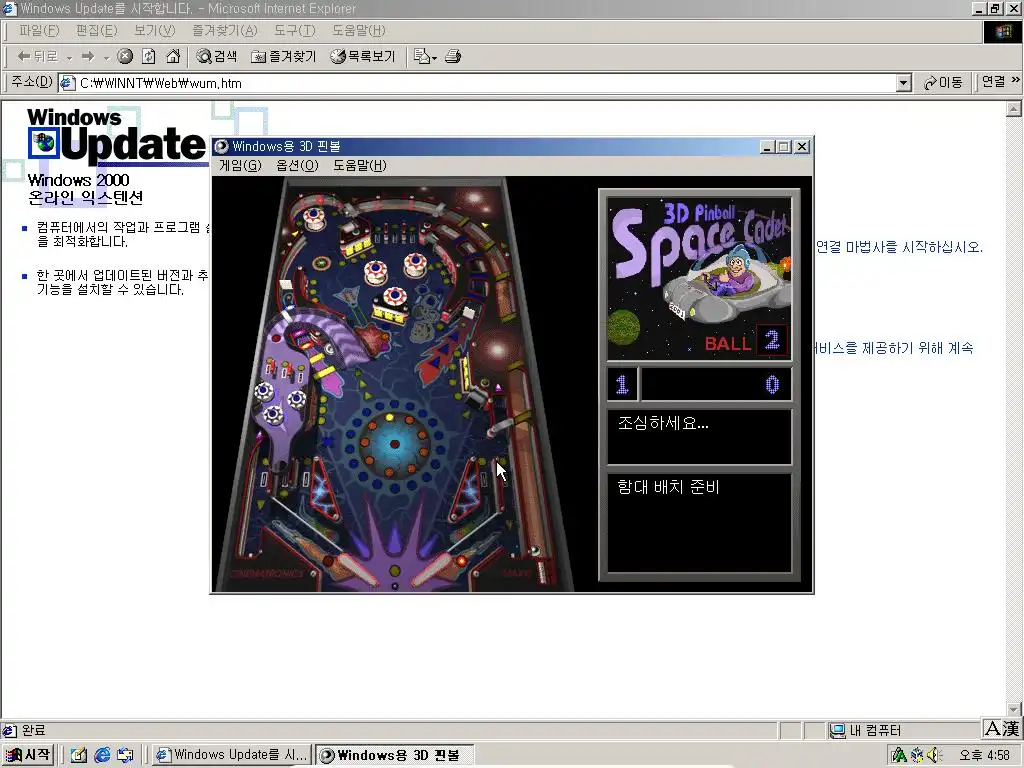This screenshot has height=768, width=1024.
Task: Stop page loading with the stop icon
Action: click(x=125, y=57)
